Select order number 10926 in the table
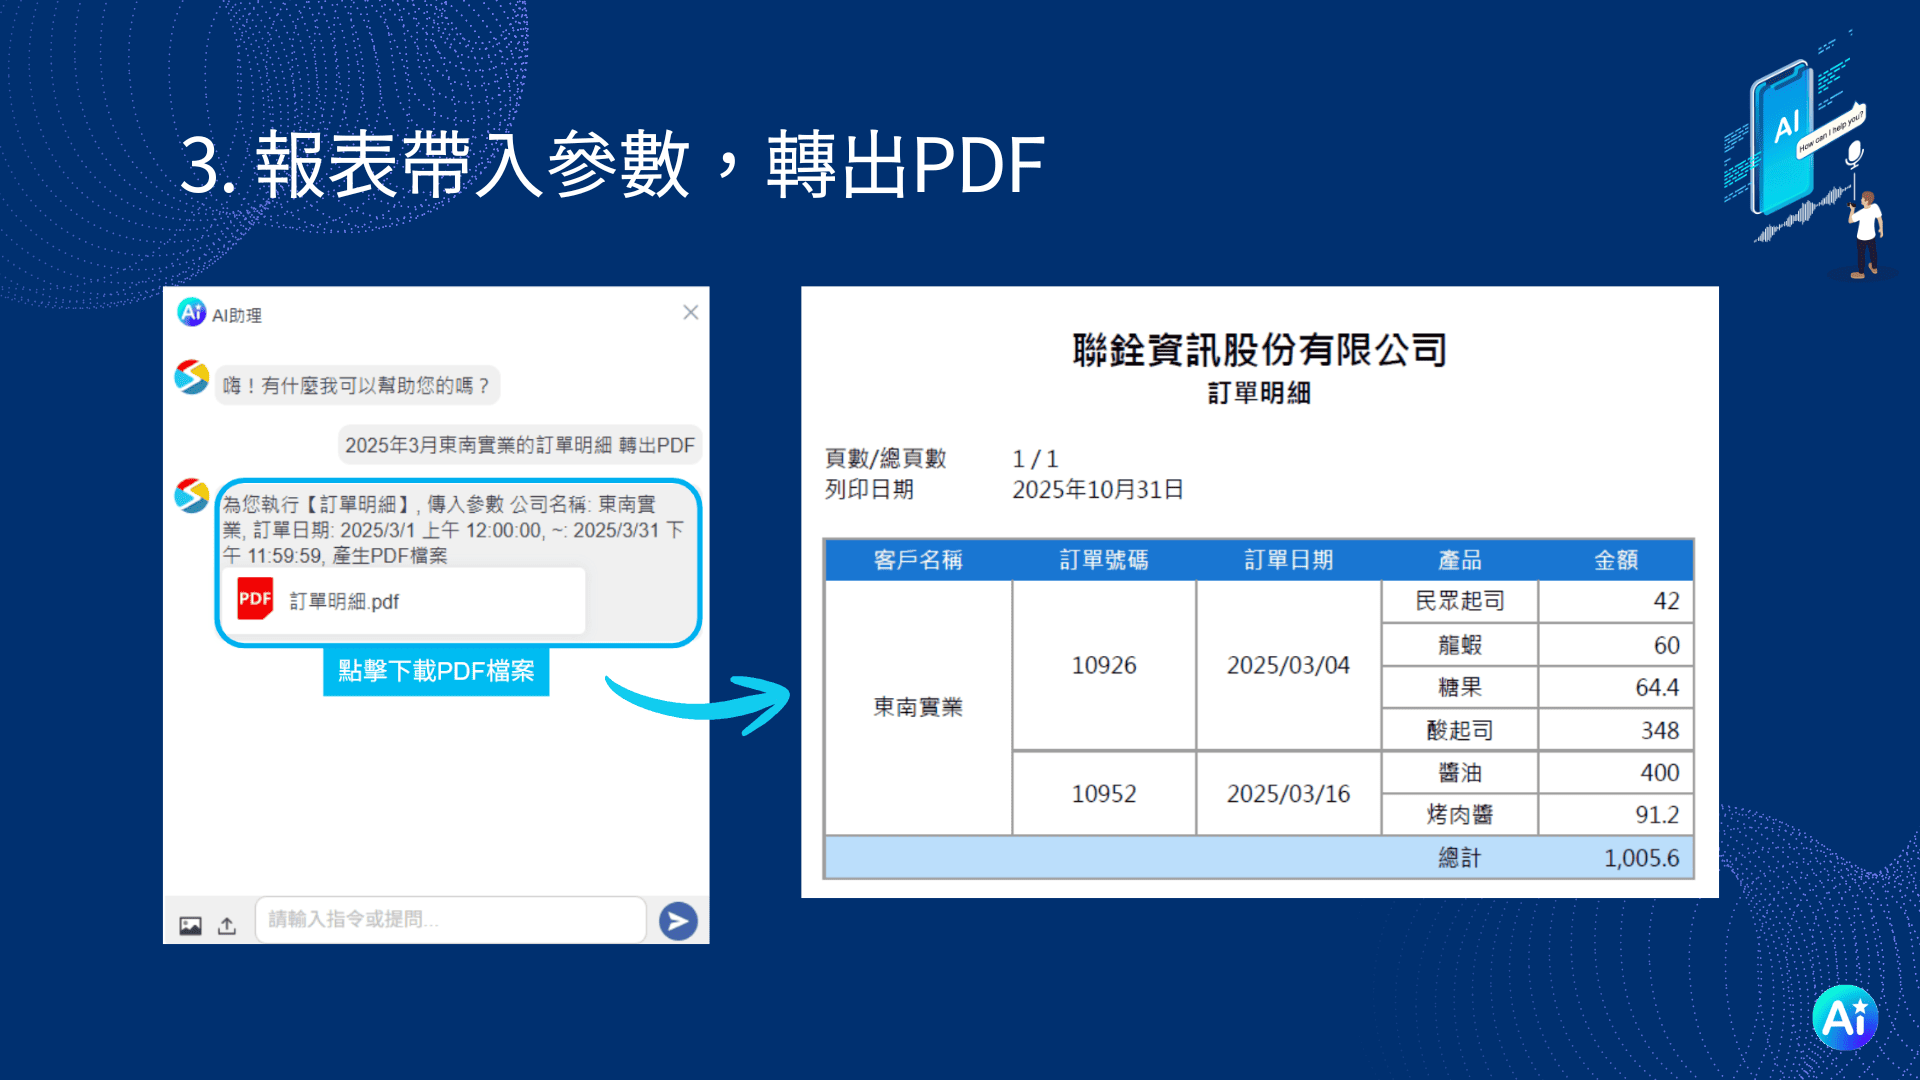1920x1080 pixels. pos(1104,665)
